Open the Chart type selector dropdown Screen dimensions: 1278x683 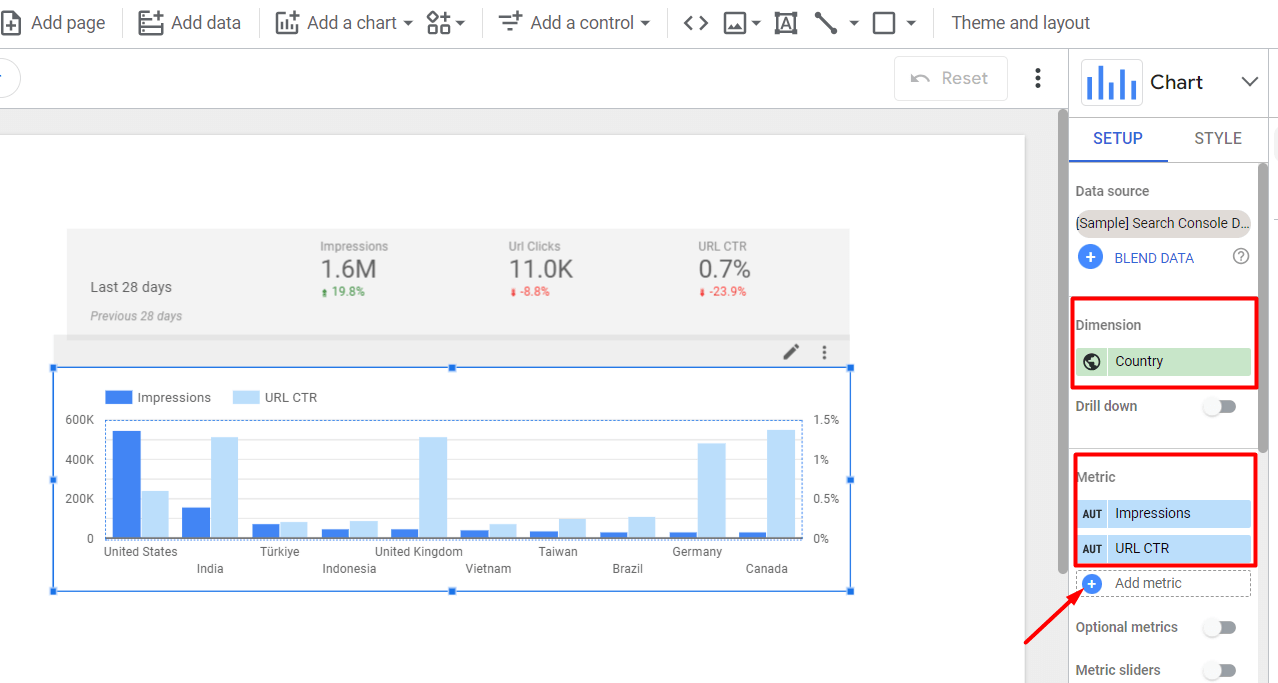pyautogui.click(x=1249, y=82)
